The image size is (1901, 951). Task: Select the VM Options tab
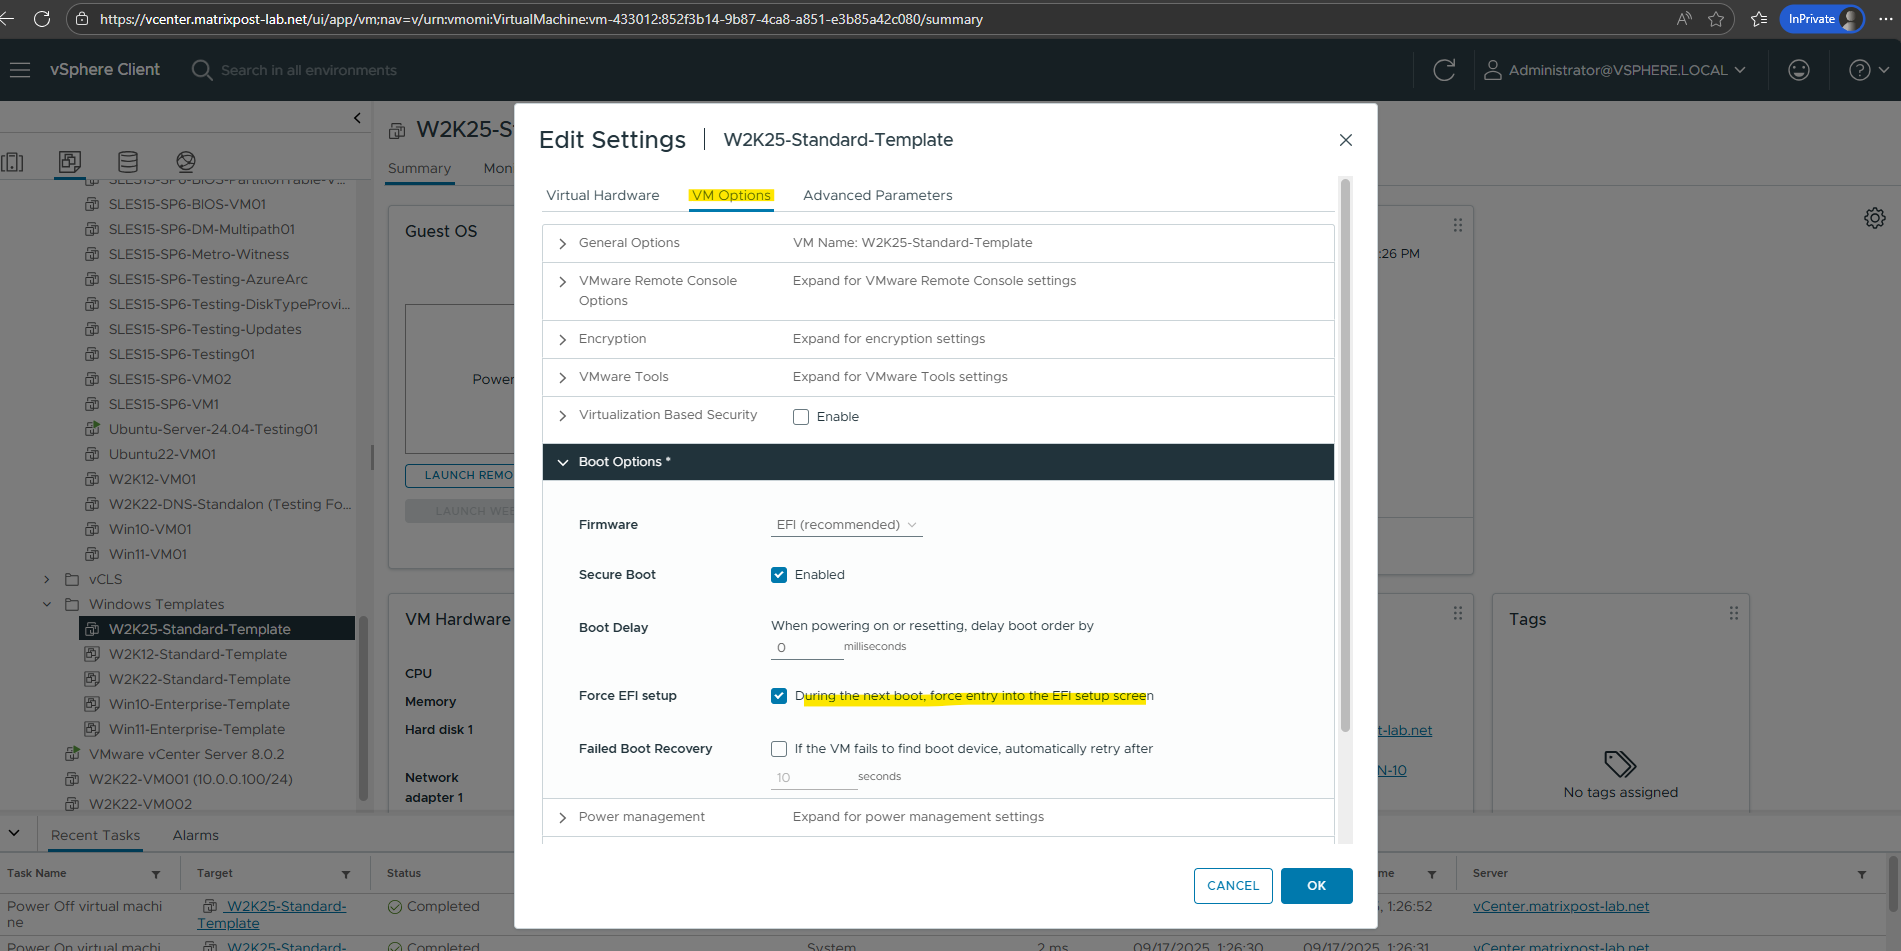point(731,195)
